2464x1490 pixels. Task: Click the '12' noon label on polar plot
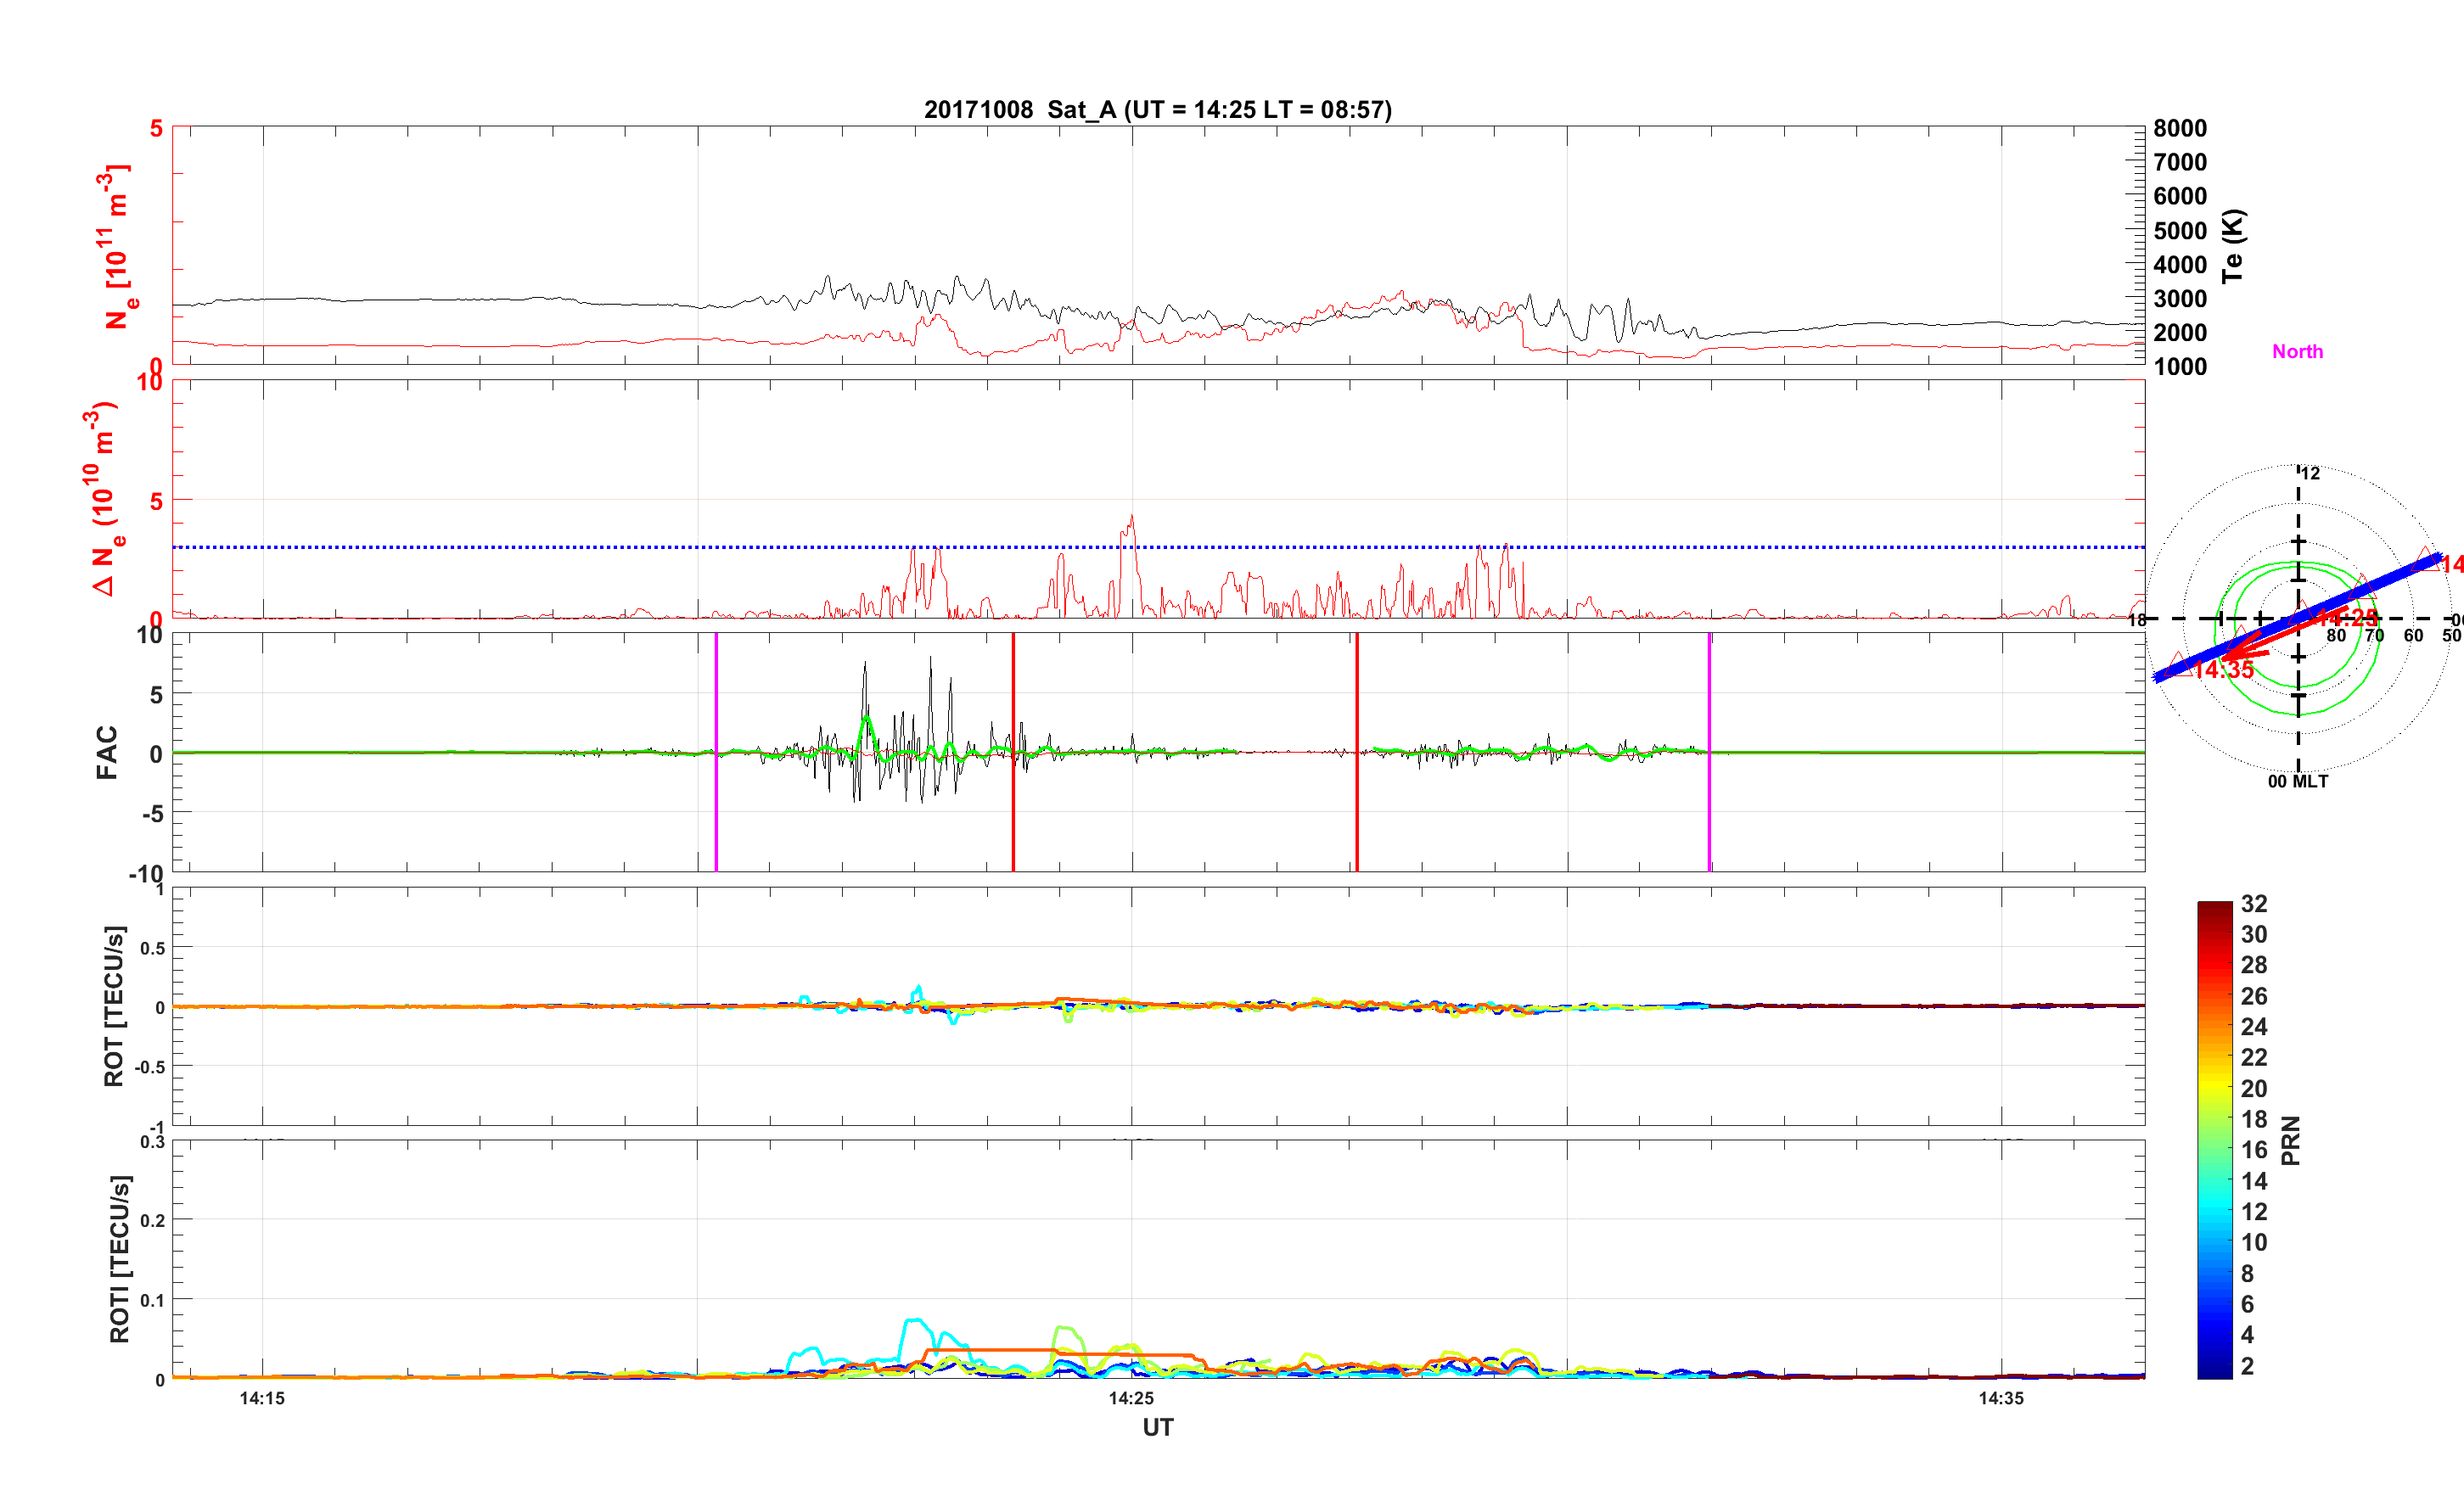click(2310, 473)
